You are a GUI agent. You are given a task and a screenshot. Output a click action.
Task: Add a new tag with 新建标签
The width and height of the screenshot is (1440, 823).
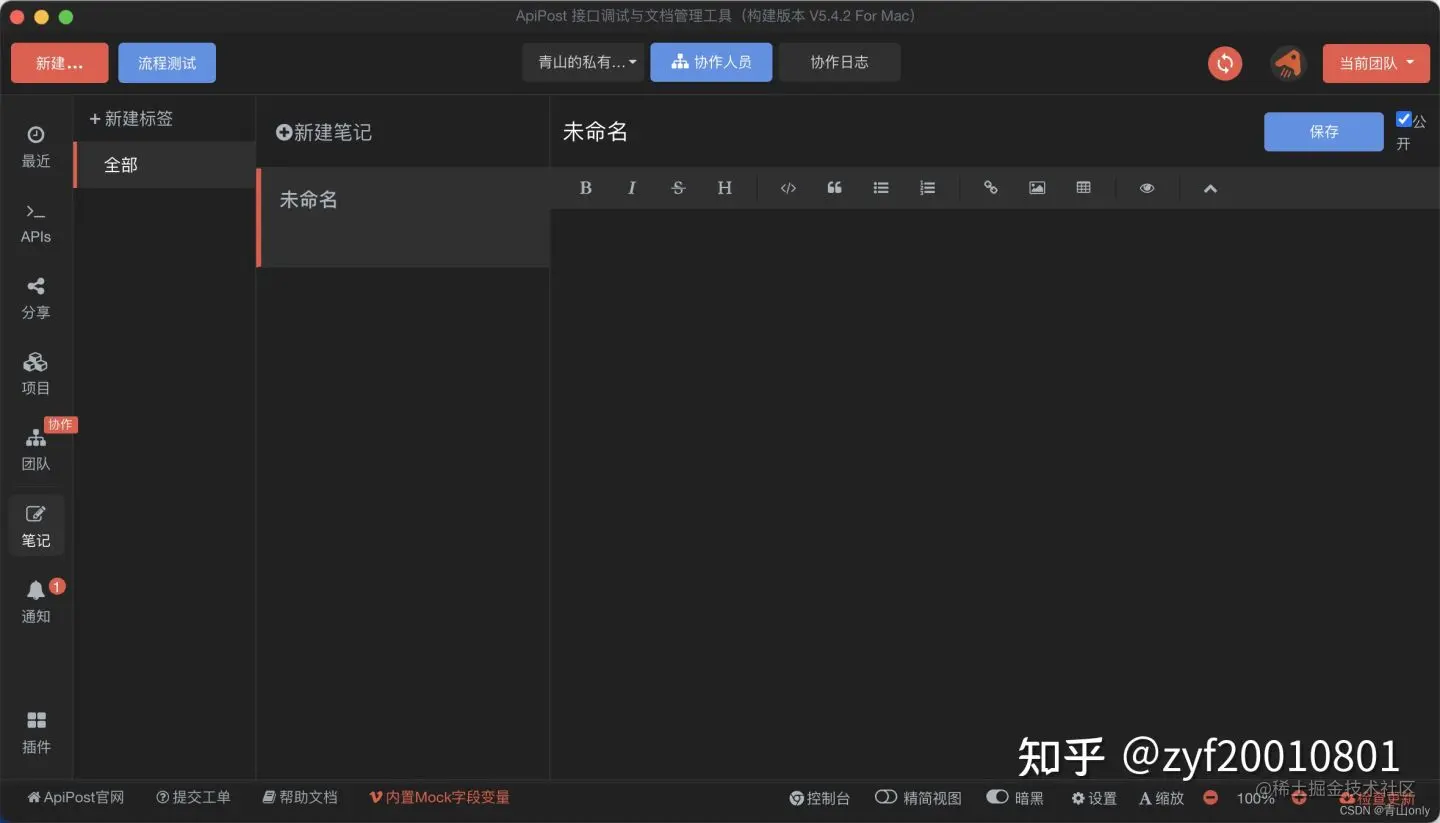(x=131, y=118)
